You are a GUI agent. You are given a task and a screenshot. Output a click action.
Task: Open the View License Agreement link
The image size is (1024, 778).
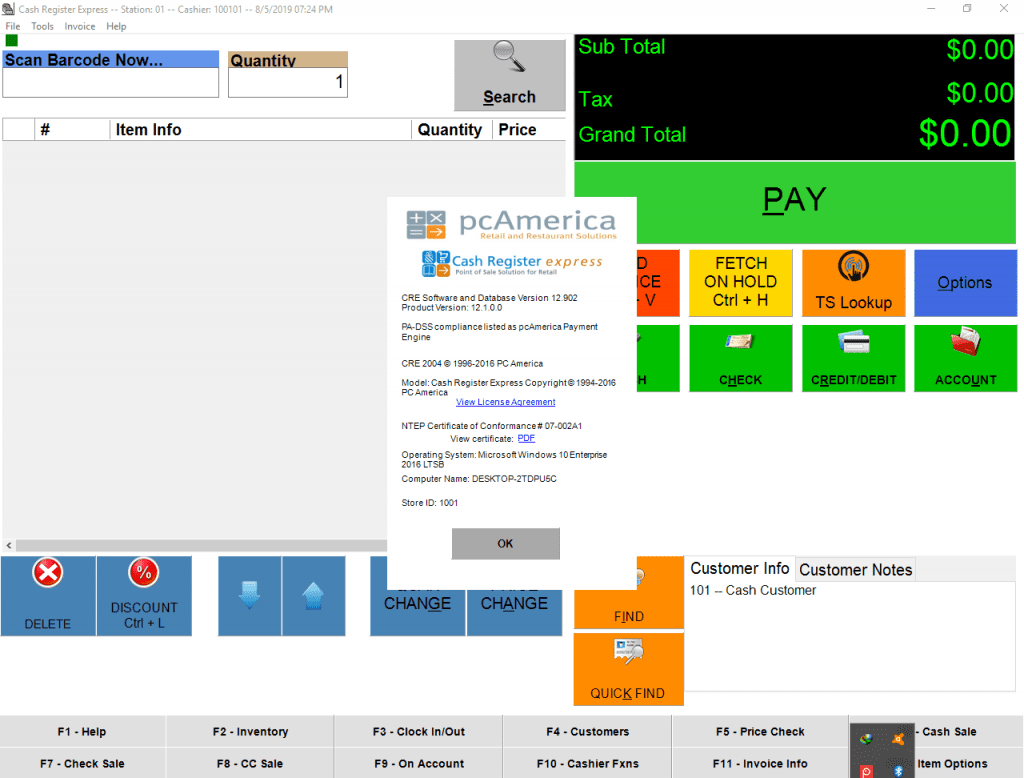tap(505, 402)
